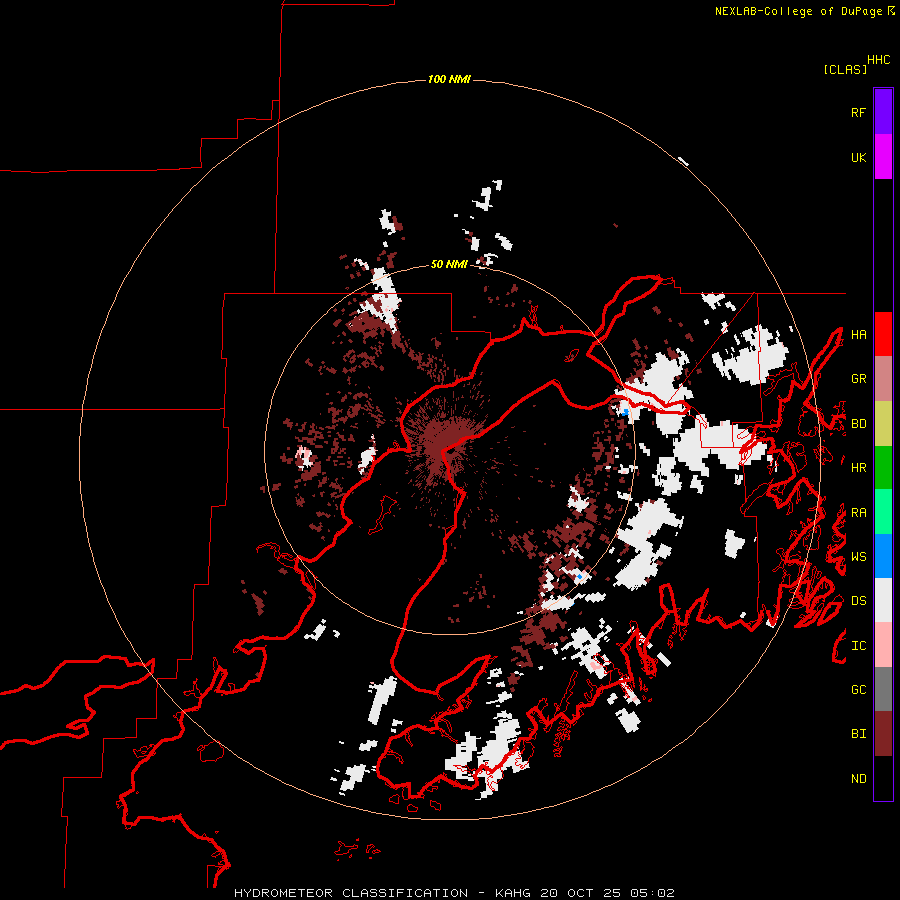Click the DS legend label

[858, 601]
